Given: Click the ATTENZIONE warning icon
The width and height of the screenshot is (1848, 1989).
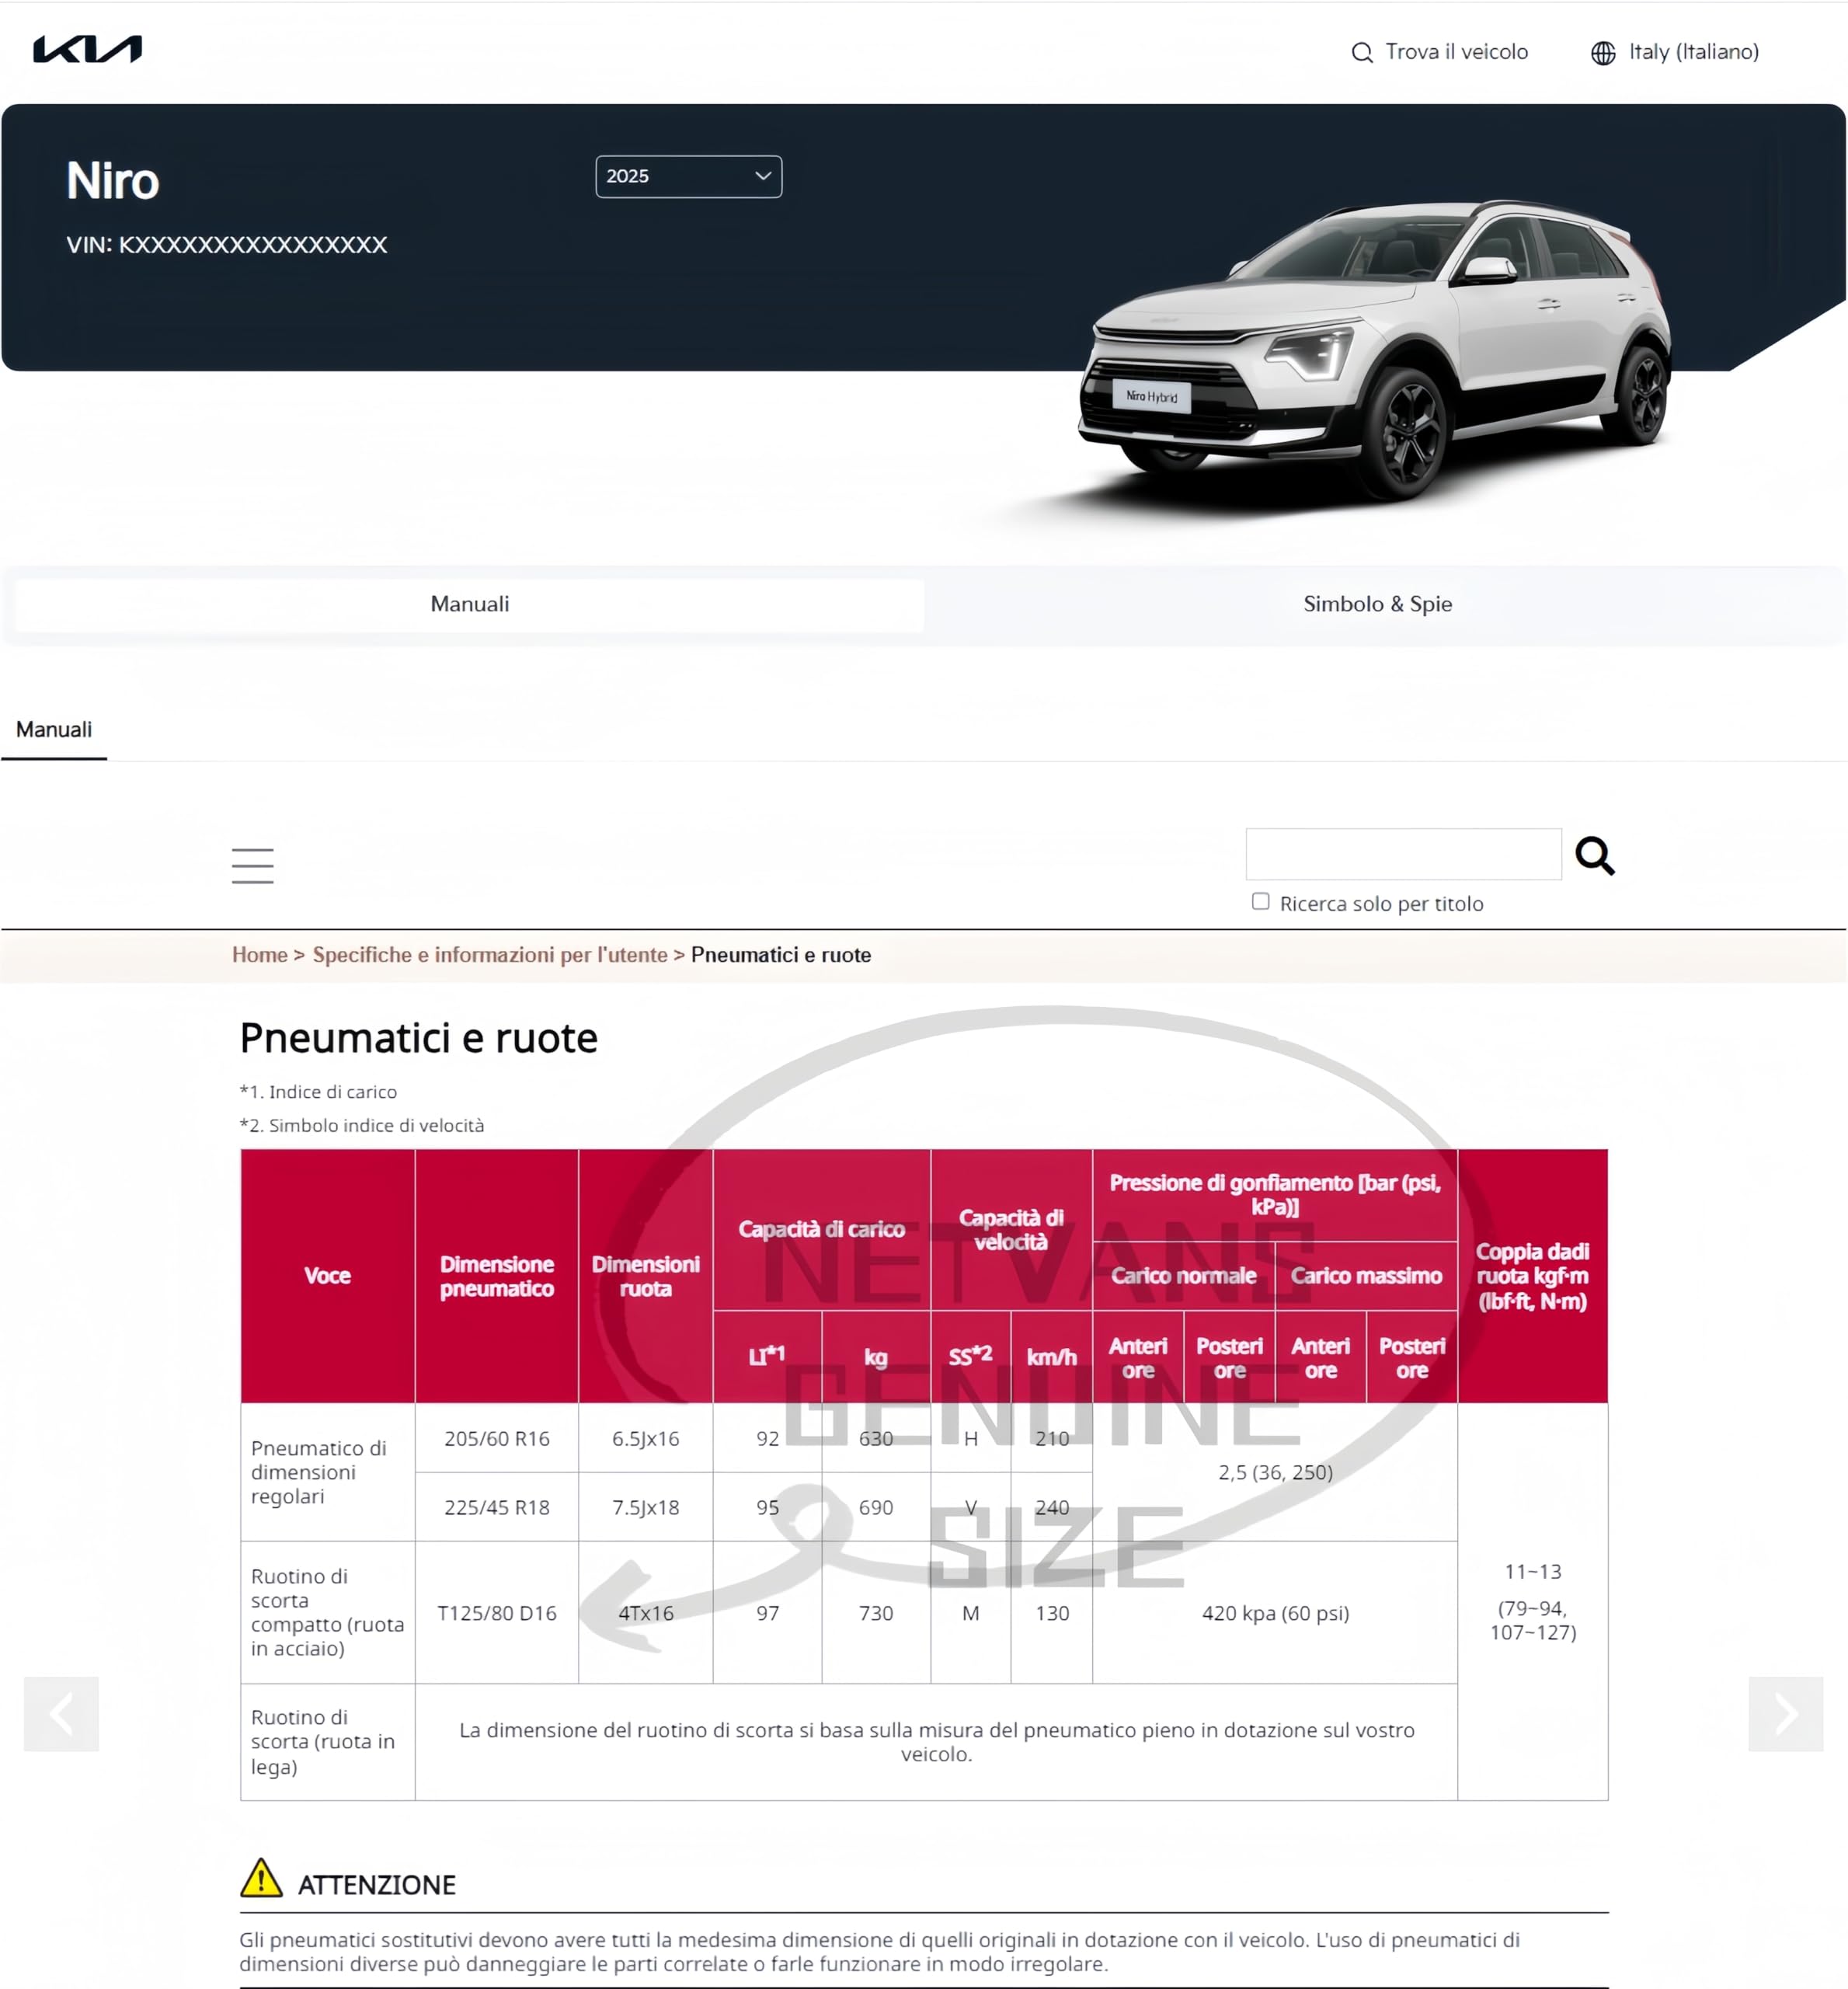Looking at the screenshot, I should click(x=261, y=1878).
